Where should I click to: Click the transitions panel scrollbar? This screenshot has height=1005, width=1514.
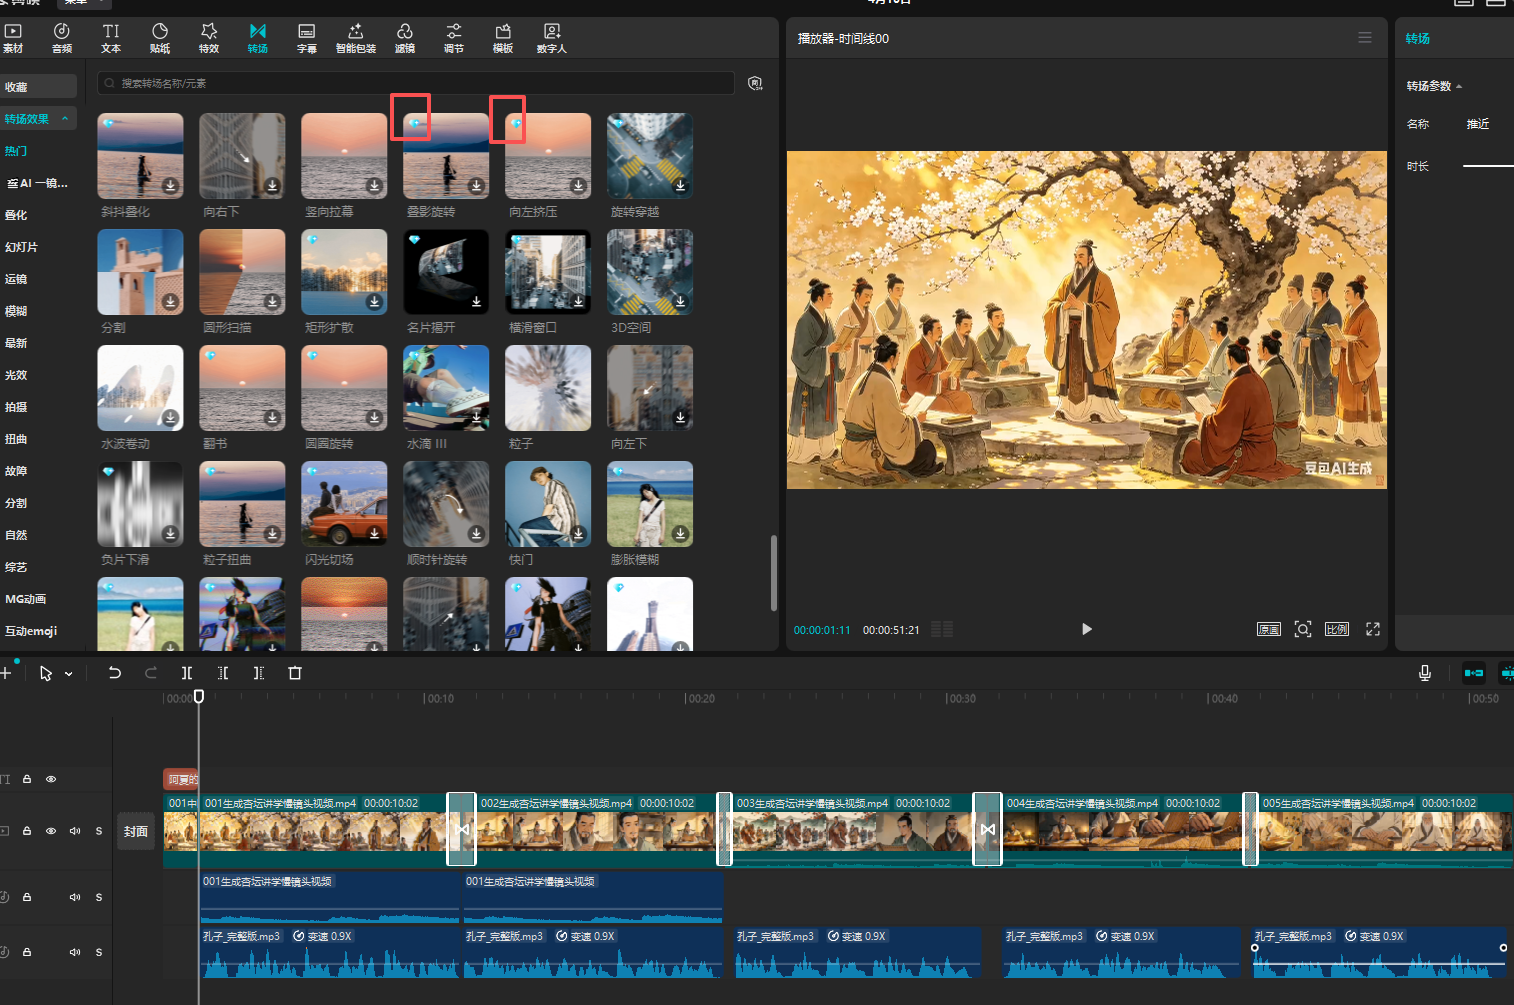pos(773,573)
